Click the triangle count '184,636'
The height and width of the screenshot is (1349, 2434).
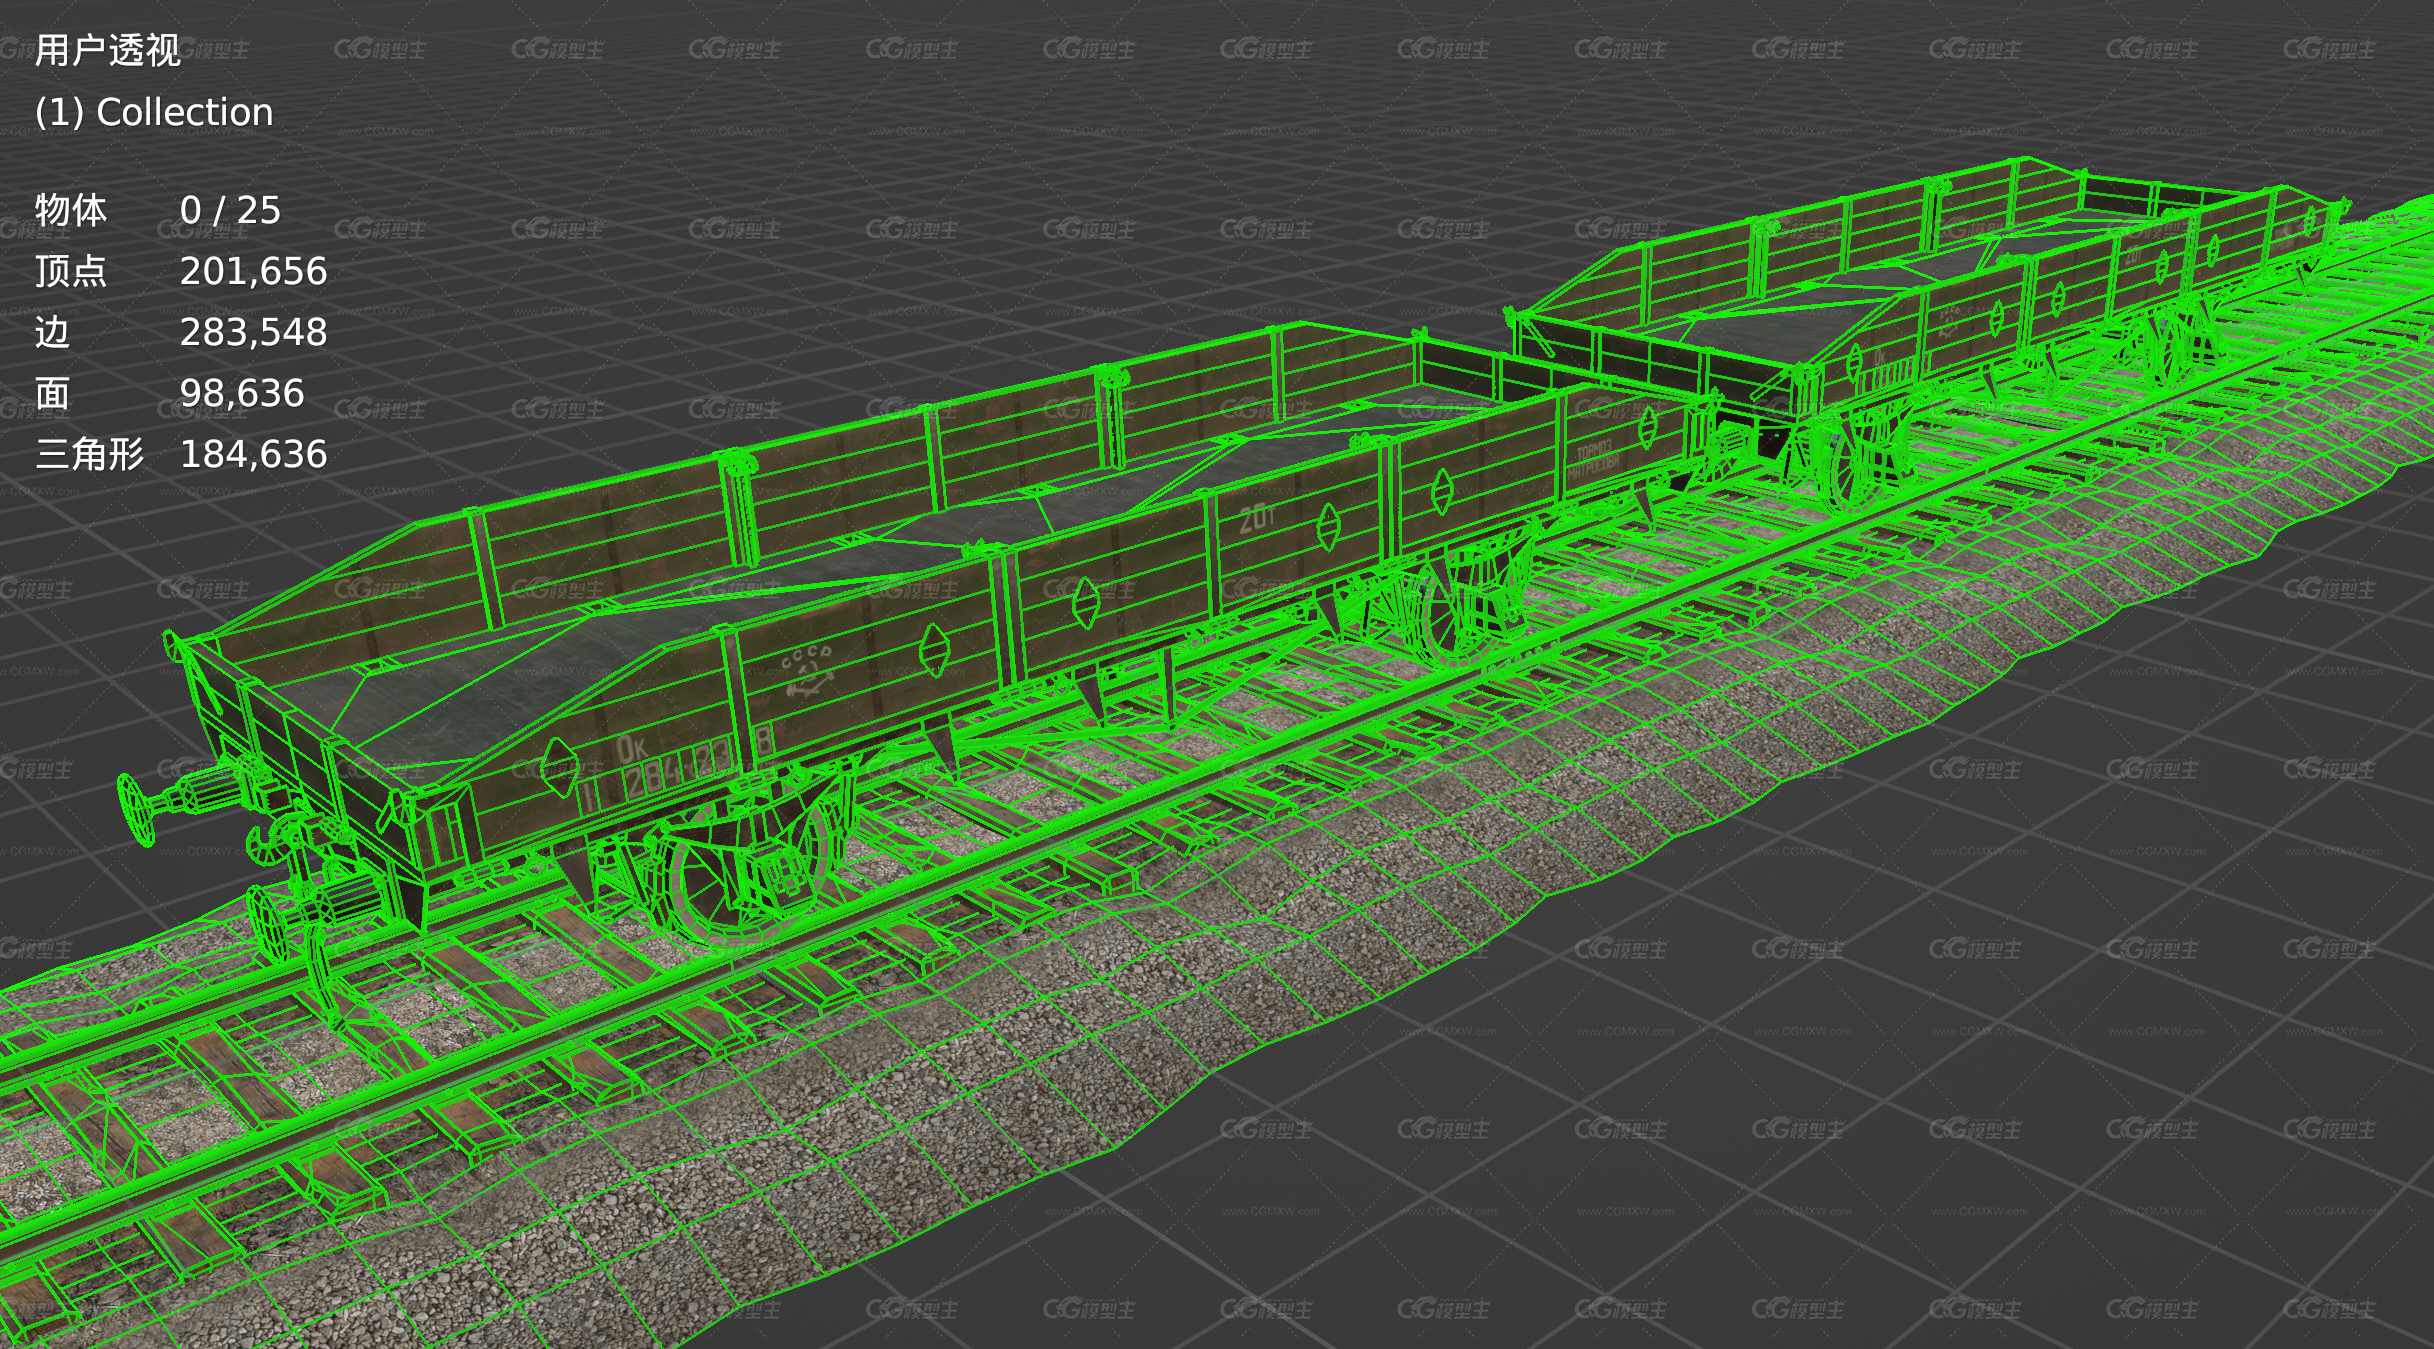tap(253, 454)
